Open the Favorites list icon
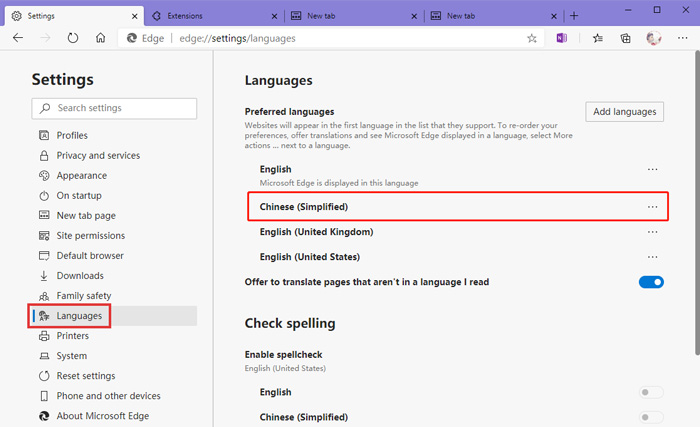 [598, 38]
